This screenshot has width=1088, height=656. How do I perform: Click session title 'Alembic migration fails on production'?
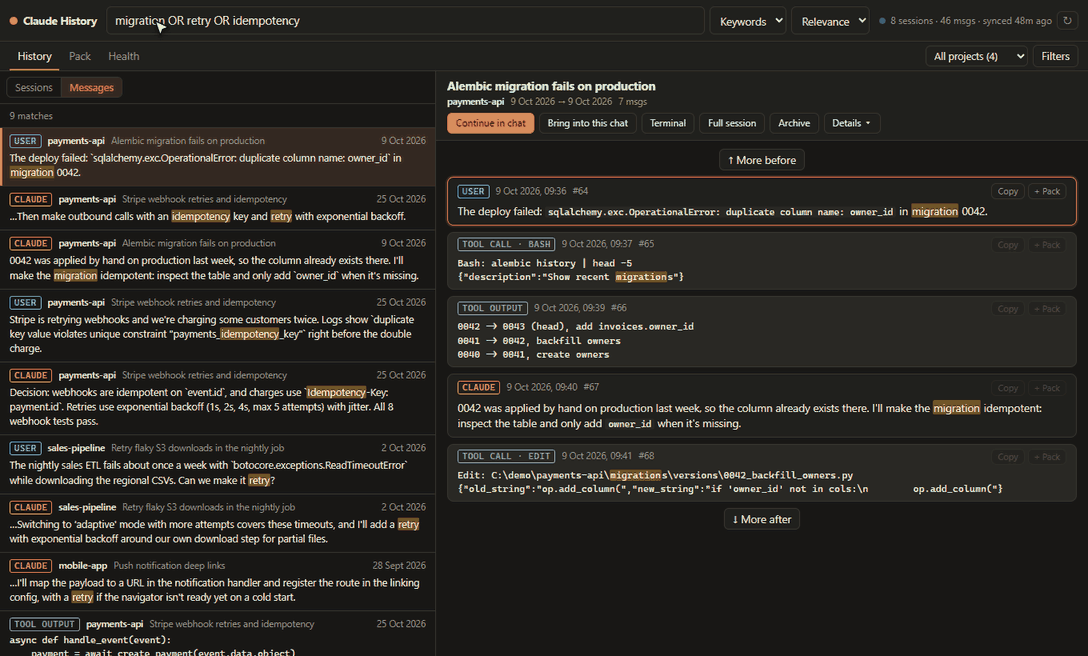pyautogui.click(x=551, y=86)
